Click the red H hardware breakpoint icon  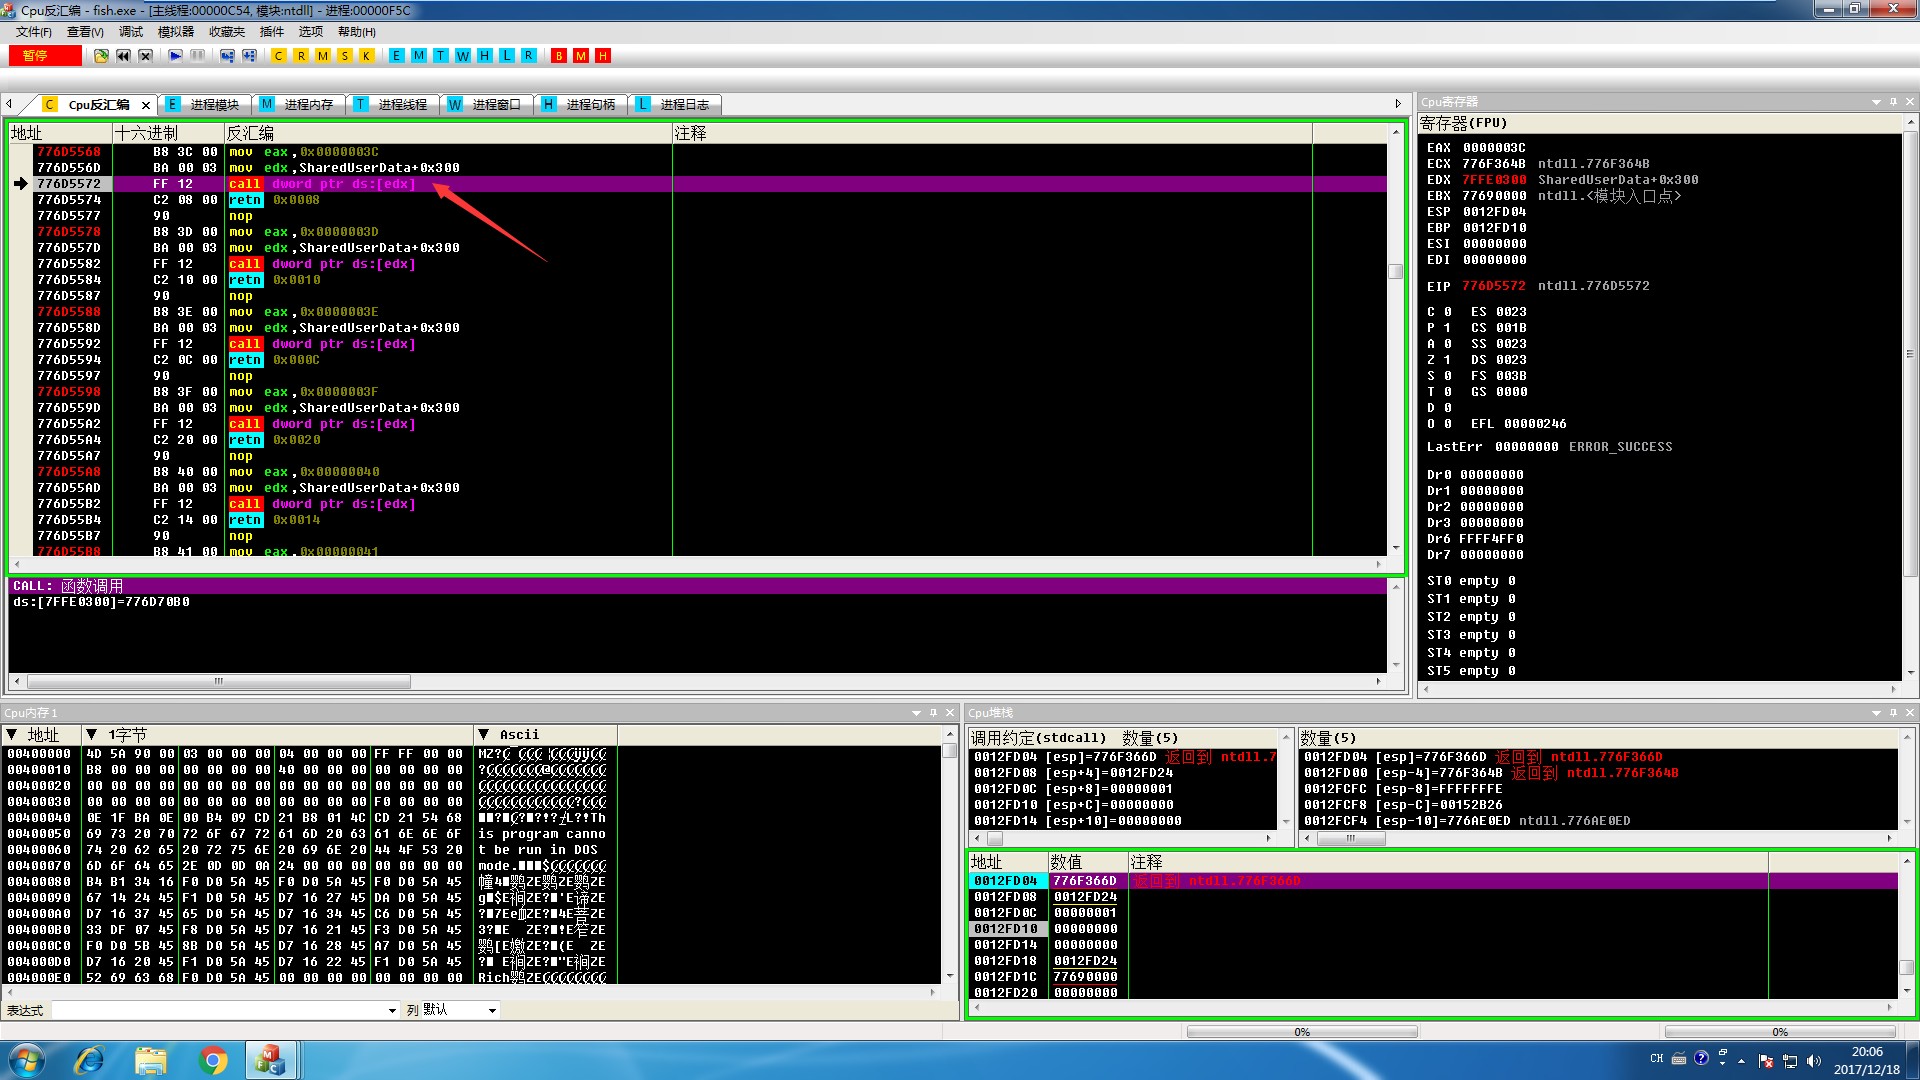point(603,56)
